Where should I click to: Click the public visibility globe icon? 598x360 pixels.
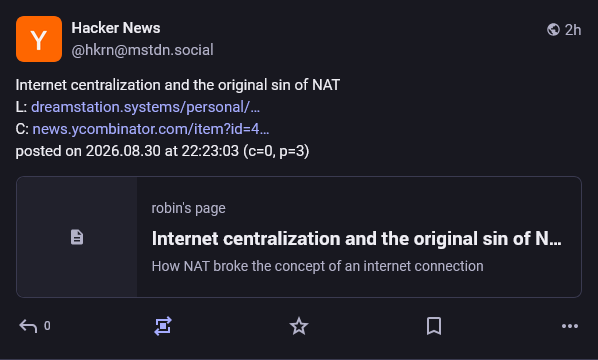(553, 29)
